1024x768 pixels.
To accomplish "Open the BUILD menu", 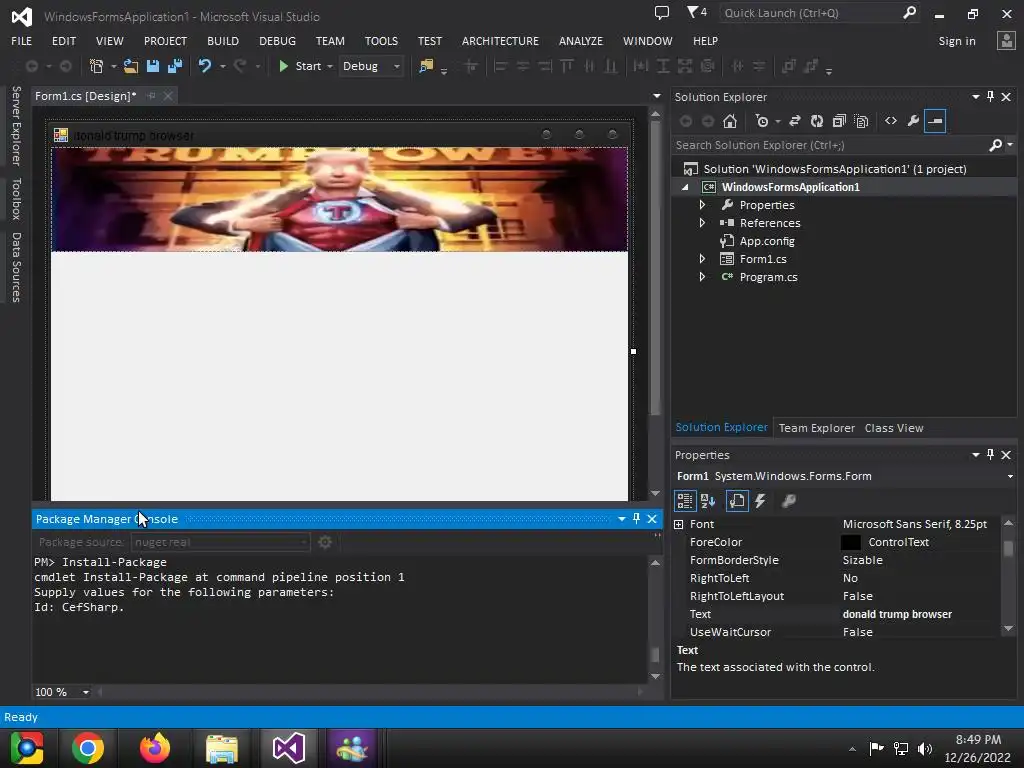I will pos(223,41).
